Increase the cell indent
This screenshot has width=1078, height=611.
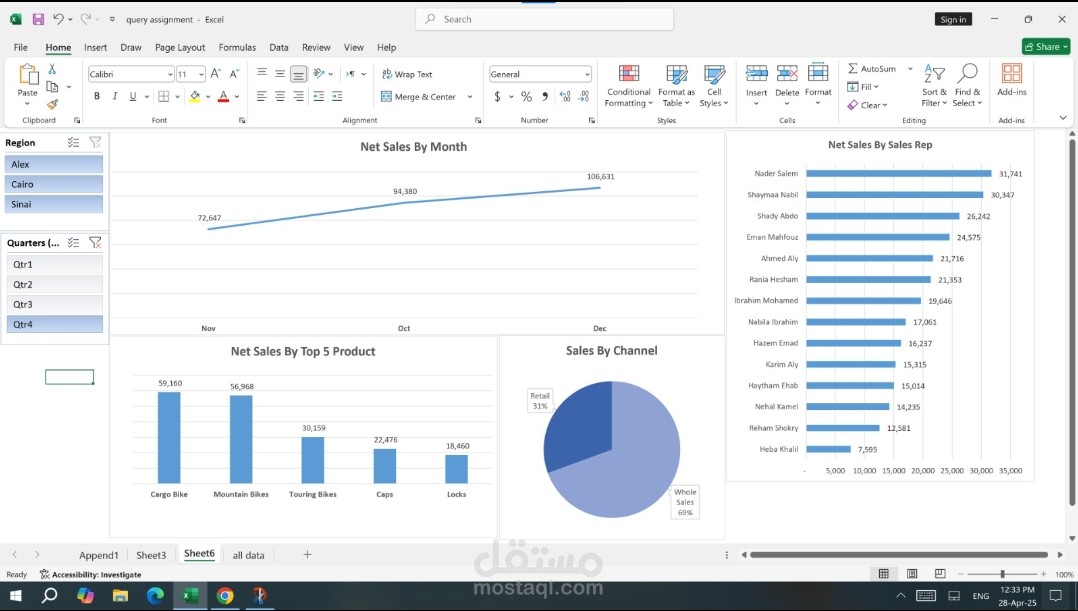[337, 97]
